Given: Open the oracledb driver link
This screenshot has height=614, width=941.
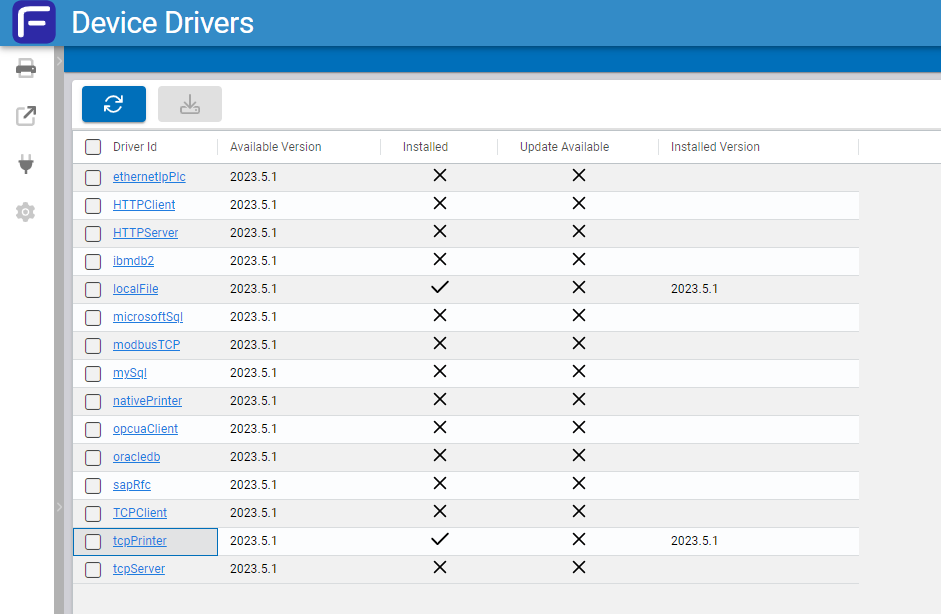Looking at the screenshot, I should pos(137,457).
